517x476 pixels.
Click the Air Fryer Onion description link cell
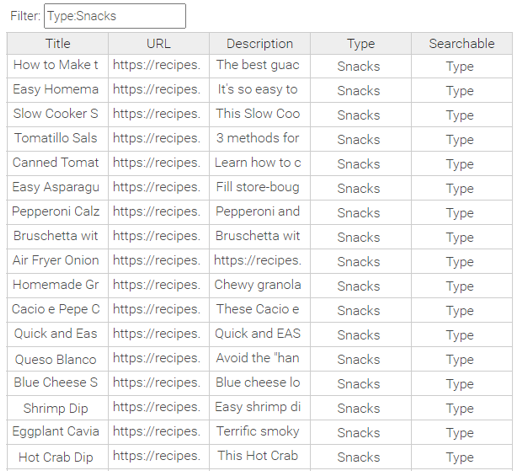pyautogui.click(x=260, y=261)
